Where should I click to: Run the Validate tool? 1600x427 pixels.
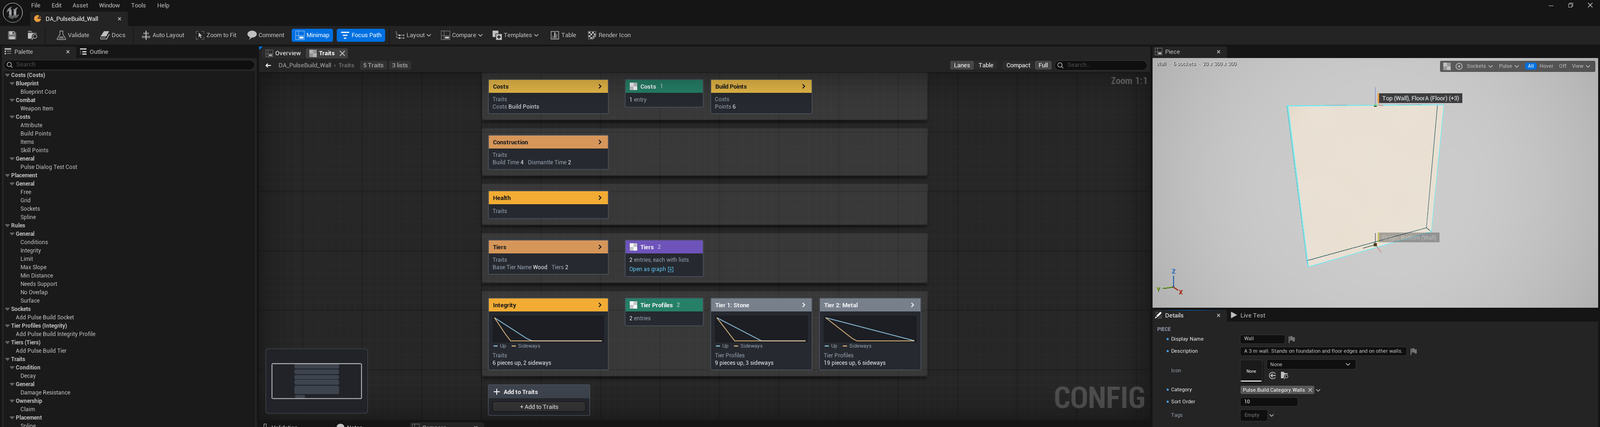click(73, 35)
